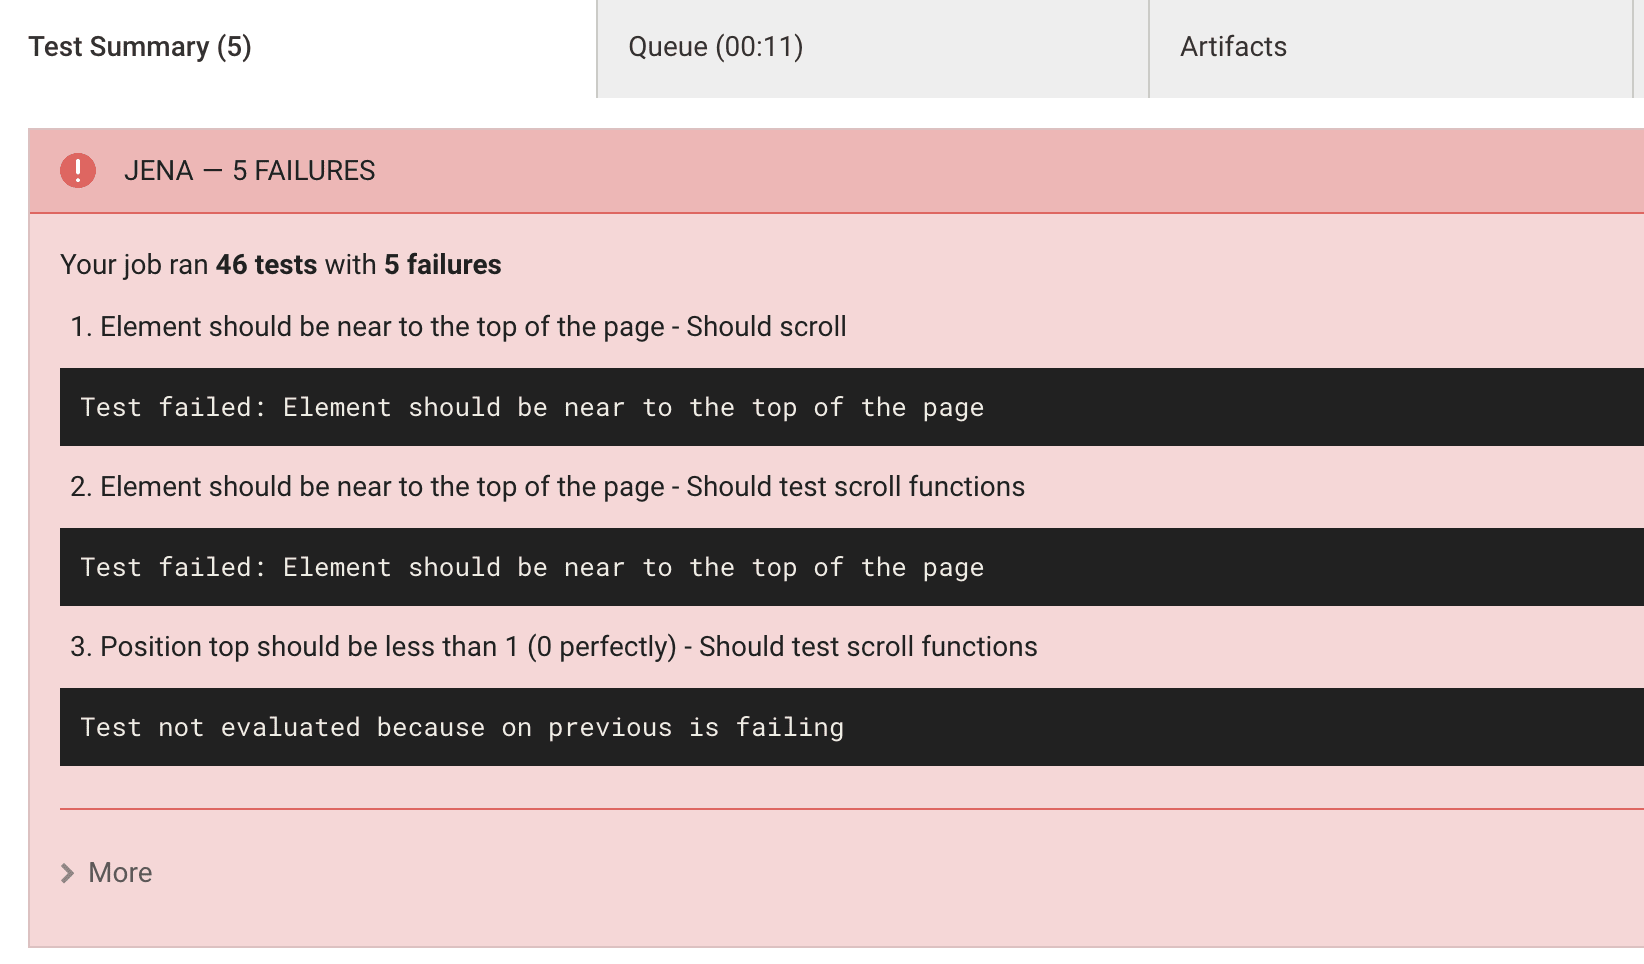1644x964 pixels.
Task: Select the Test Summary tab
Action: [x=139, y=46]
